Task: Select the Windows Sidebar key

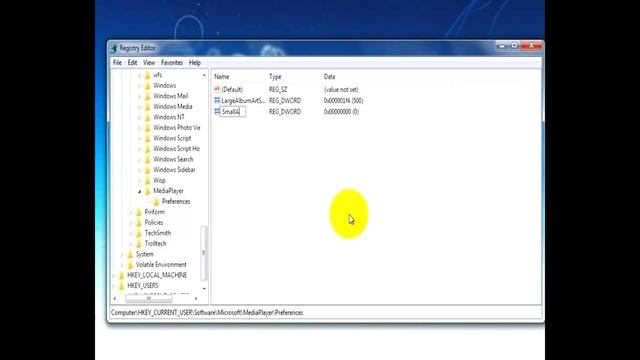Action: 174,170
